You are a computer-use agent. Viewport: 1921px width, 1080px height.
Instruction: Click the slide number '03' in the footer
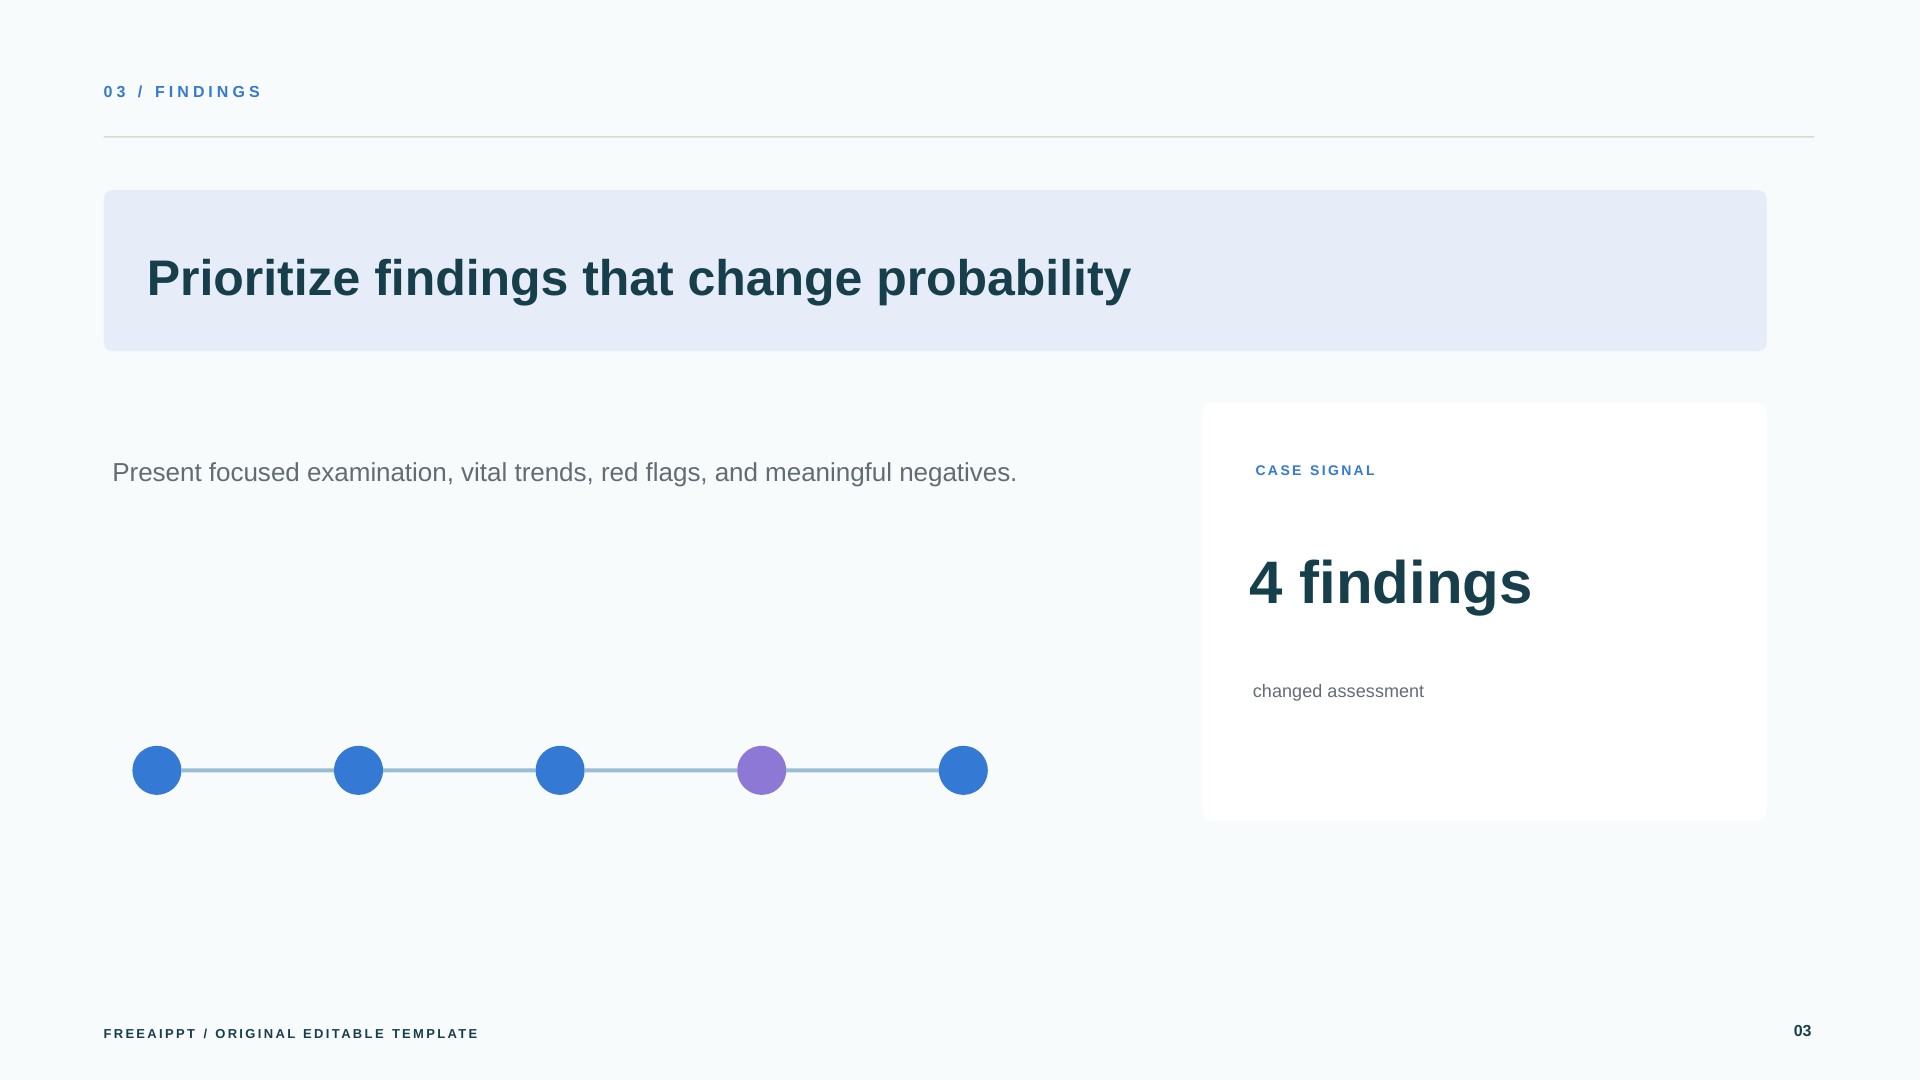click(x=1802, y=1031)
